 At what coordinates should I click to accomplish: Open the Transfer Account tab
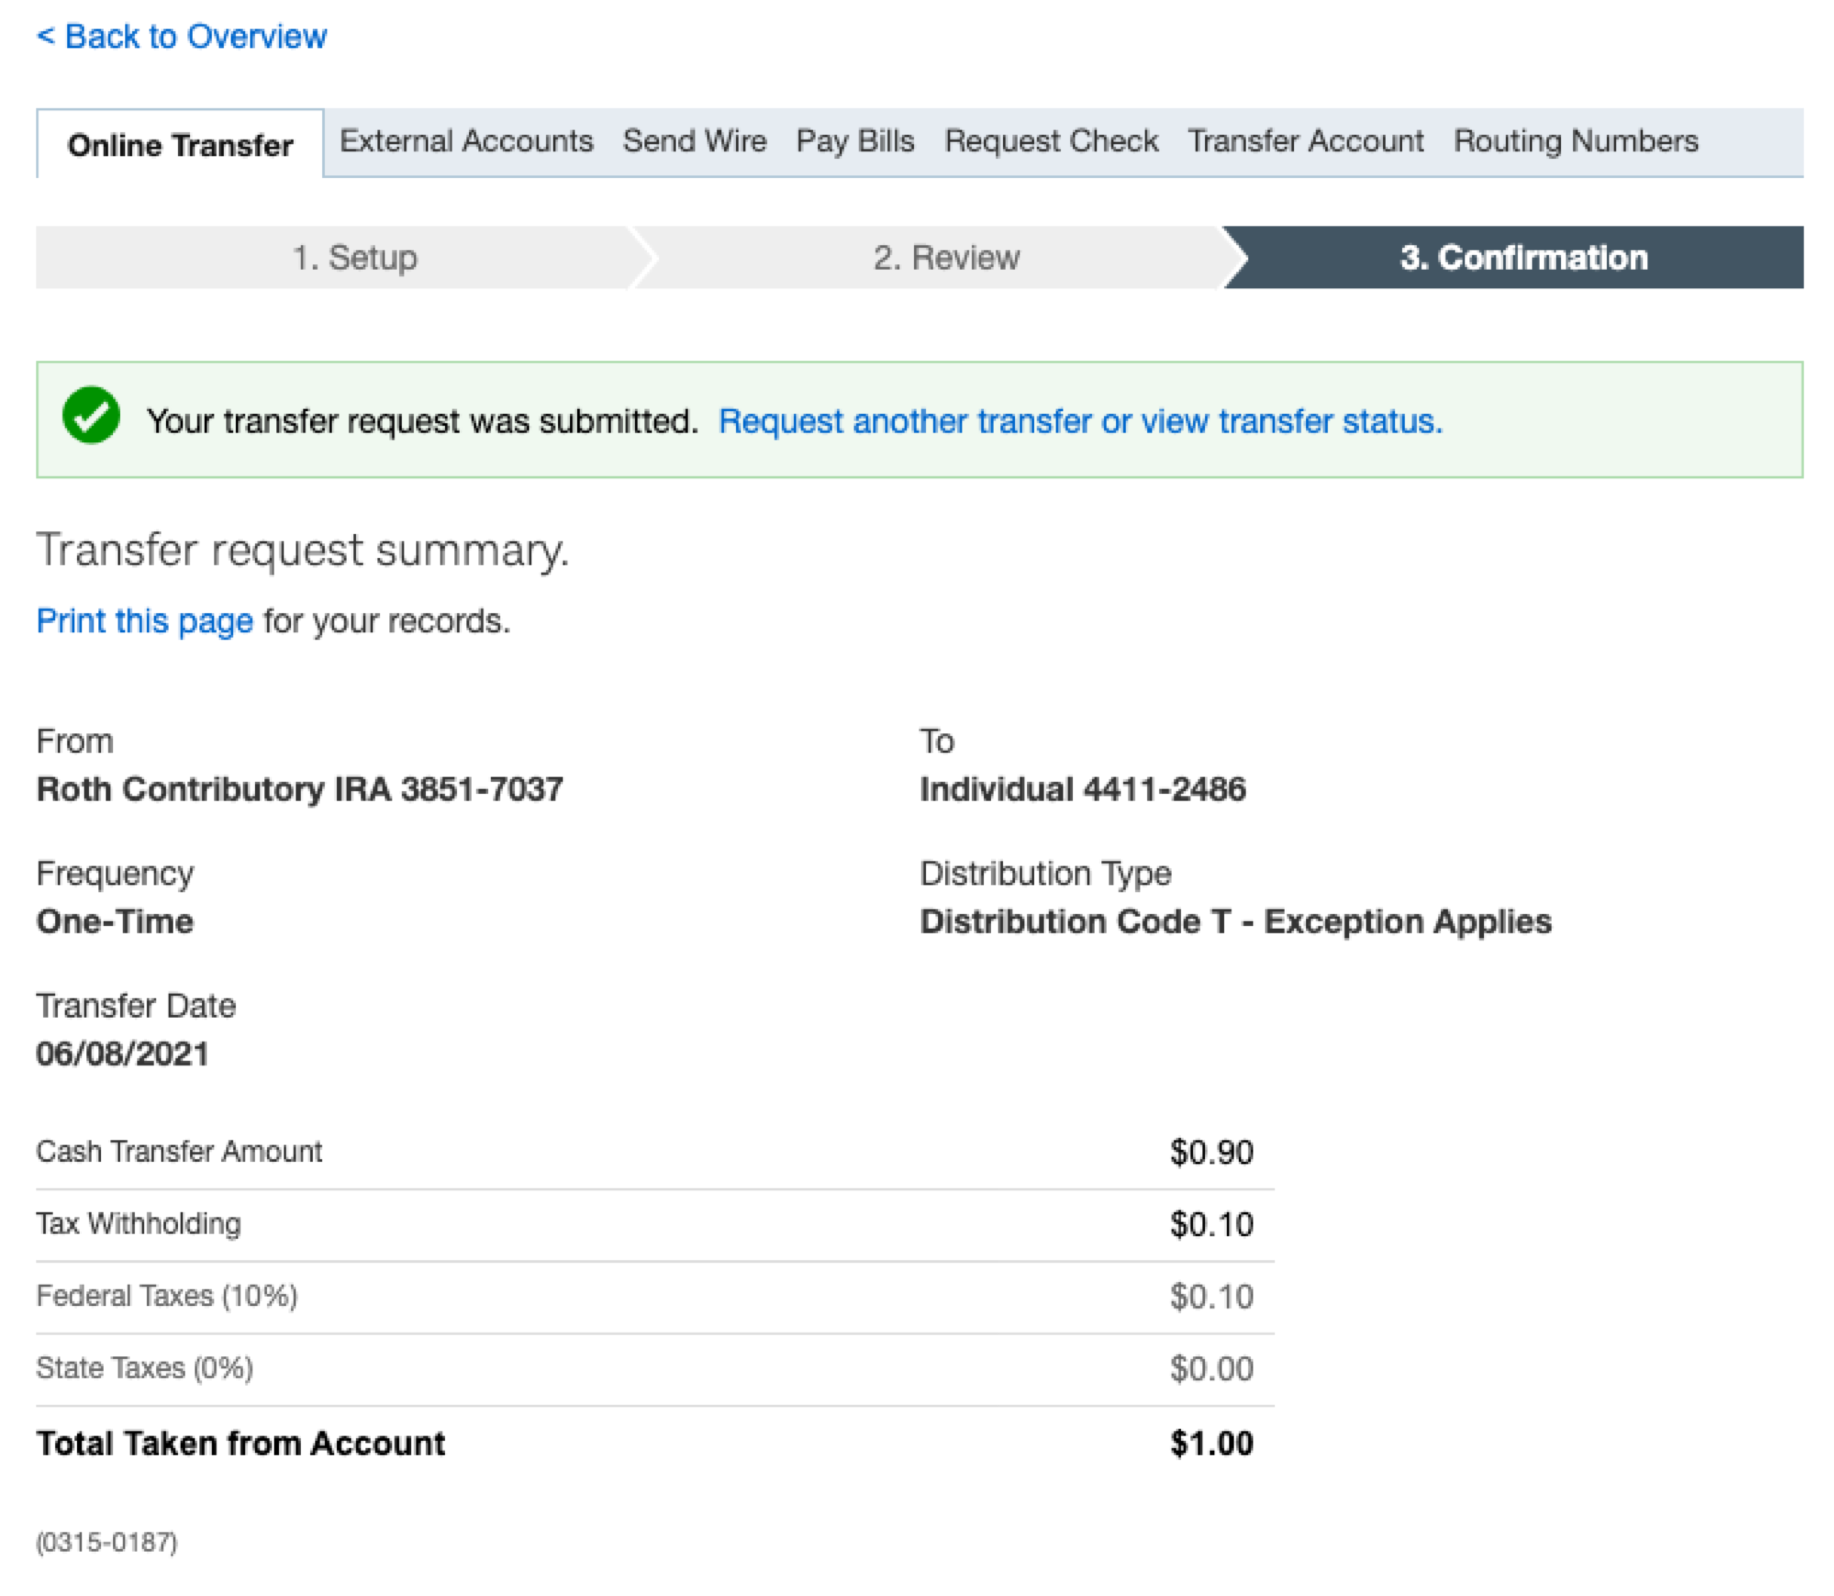(1305, 141)
